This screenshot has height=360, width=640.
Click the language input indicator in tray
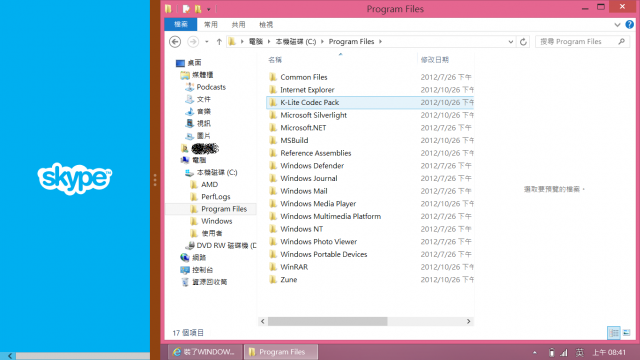[580, 352]
